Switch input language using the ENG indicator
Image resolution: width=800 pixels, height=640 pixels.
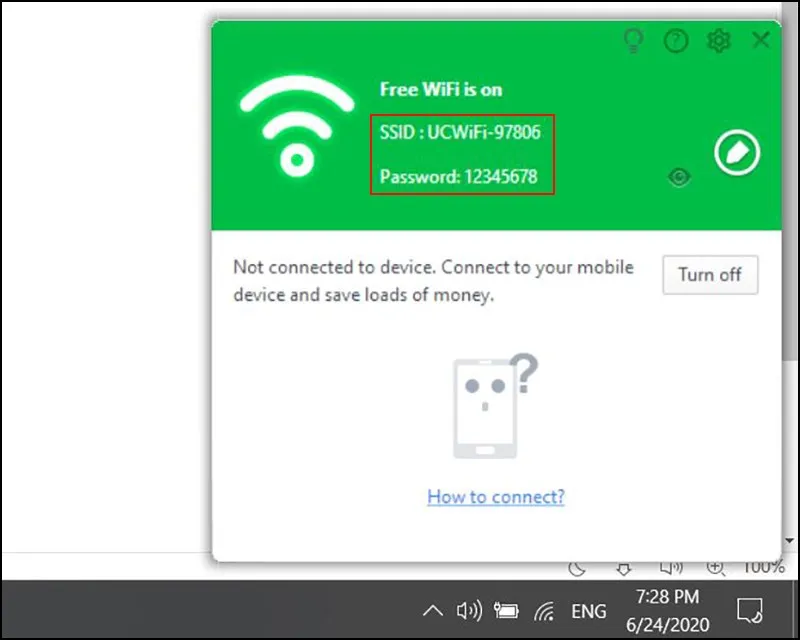(589, 611)
